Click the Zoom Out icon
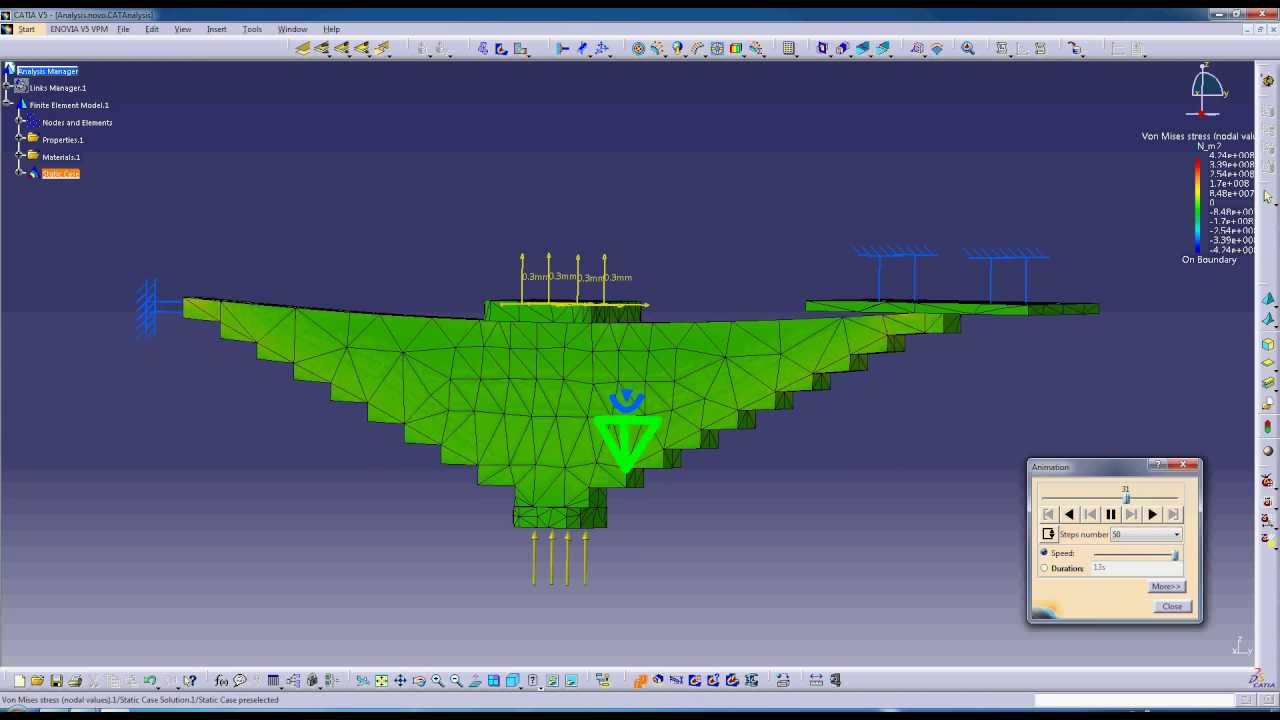The height and width of the screenshot is (720, 1280). point(457,681)
